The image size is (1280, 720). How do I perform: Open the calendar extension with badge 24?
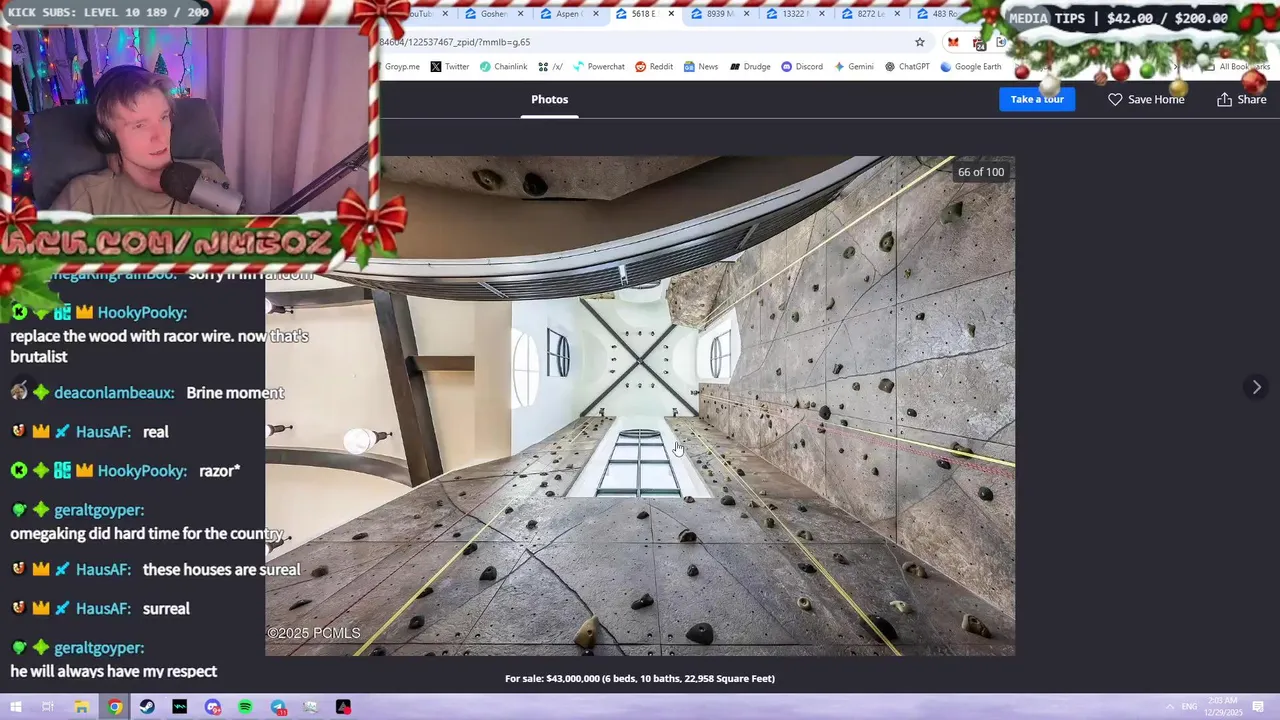pos(979,43)
